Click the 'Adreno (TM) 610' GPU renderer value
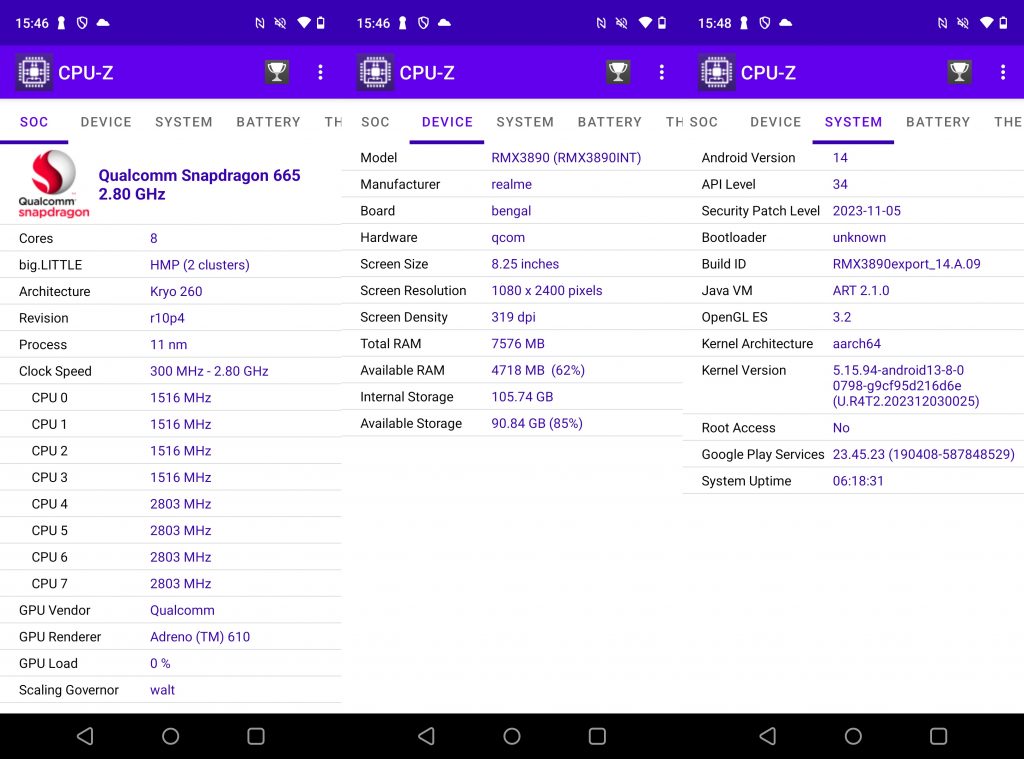Image resolution: width=1024 pixels, height=759 pixels. point(200,637)
